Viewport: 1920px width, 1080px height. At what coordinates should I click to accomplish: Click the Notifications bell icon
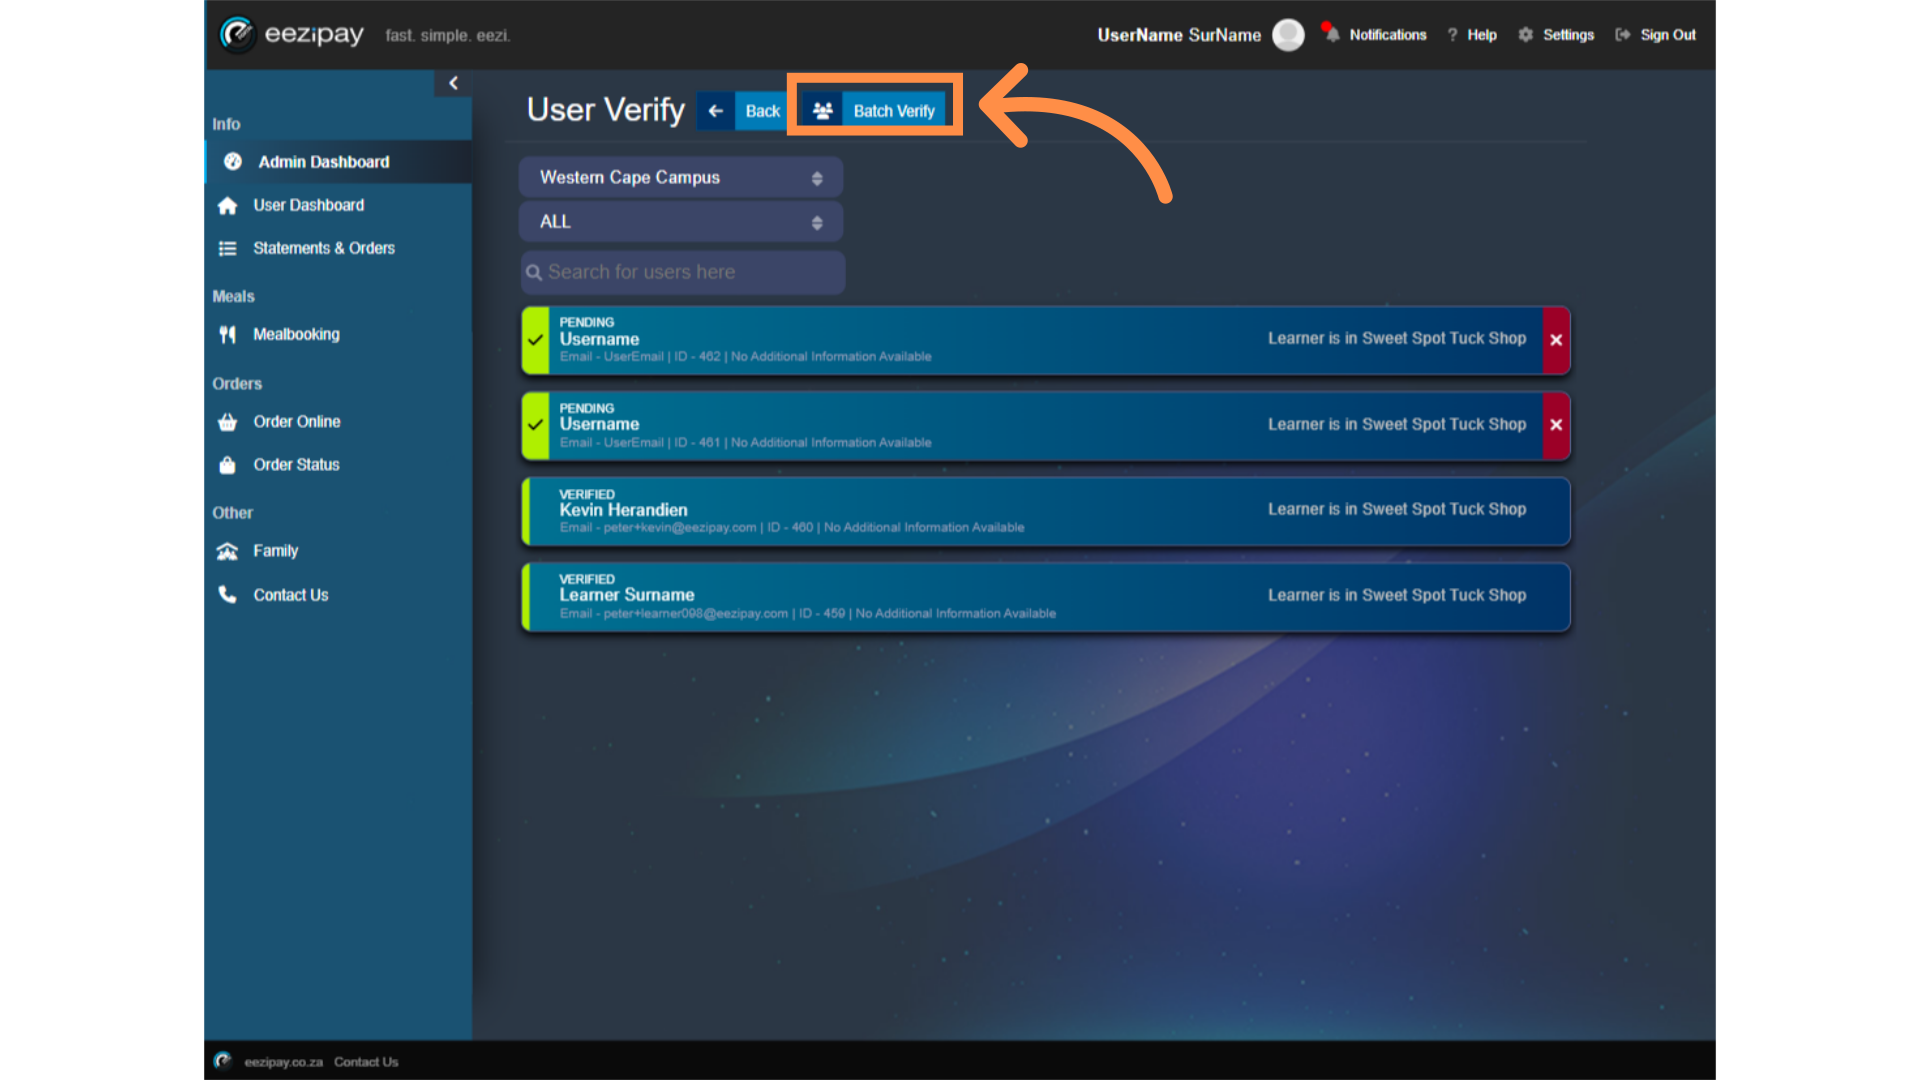click(x=1331, y=33)
